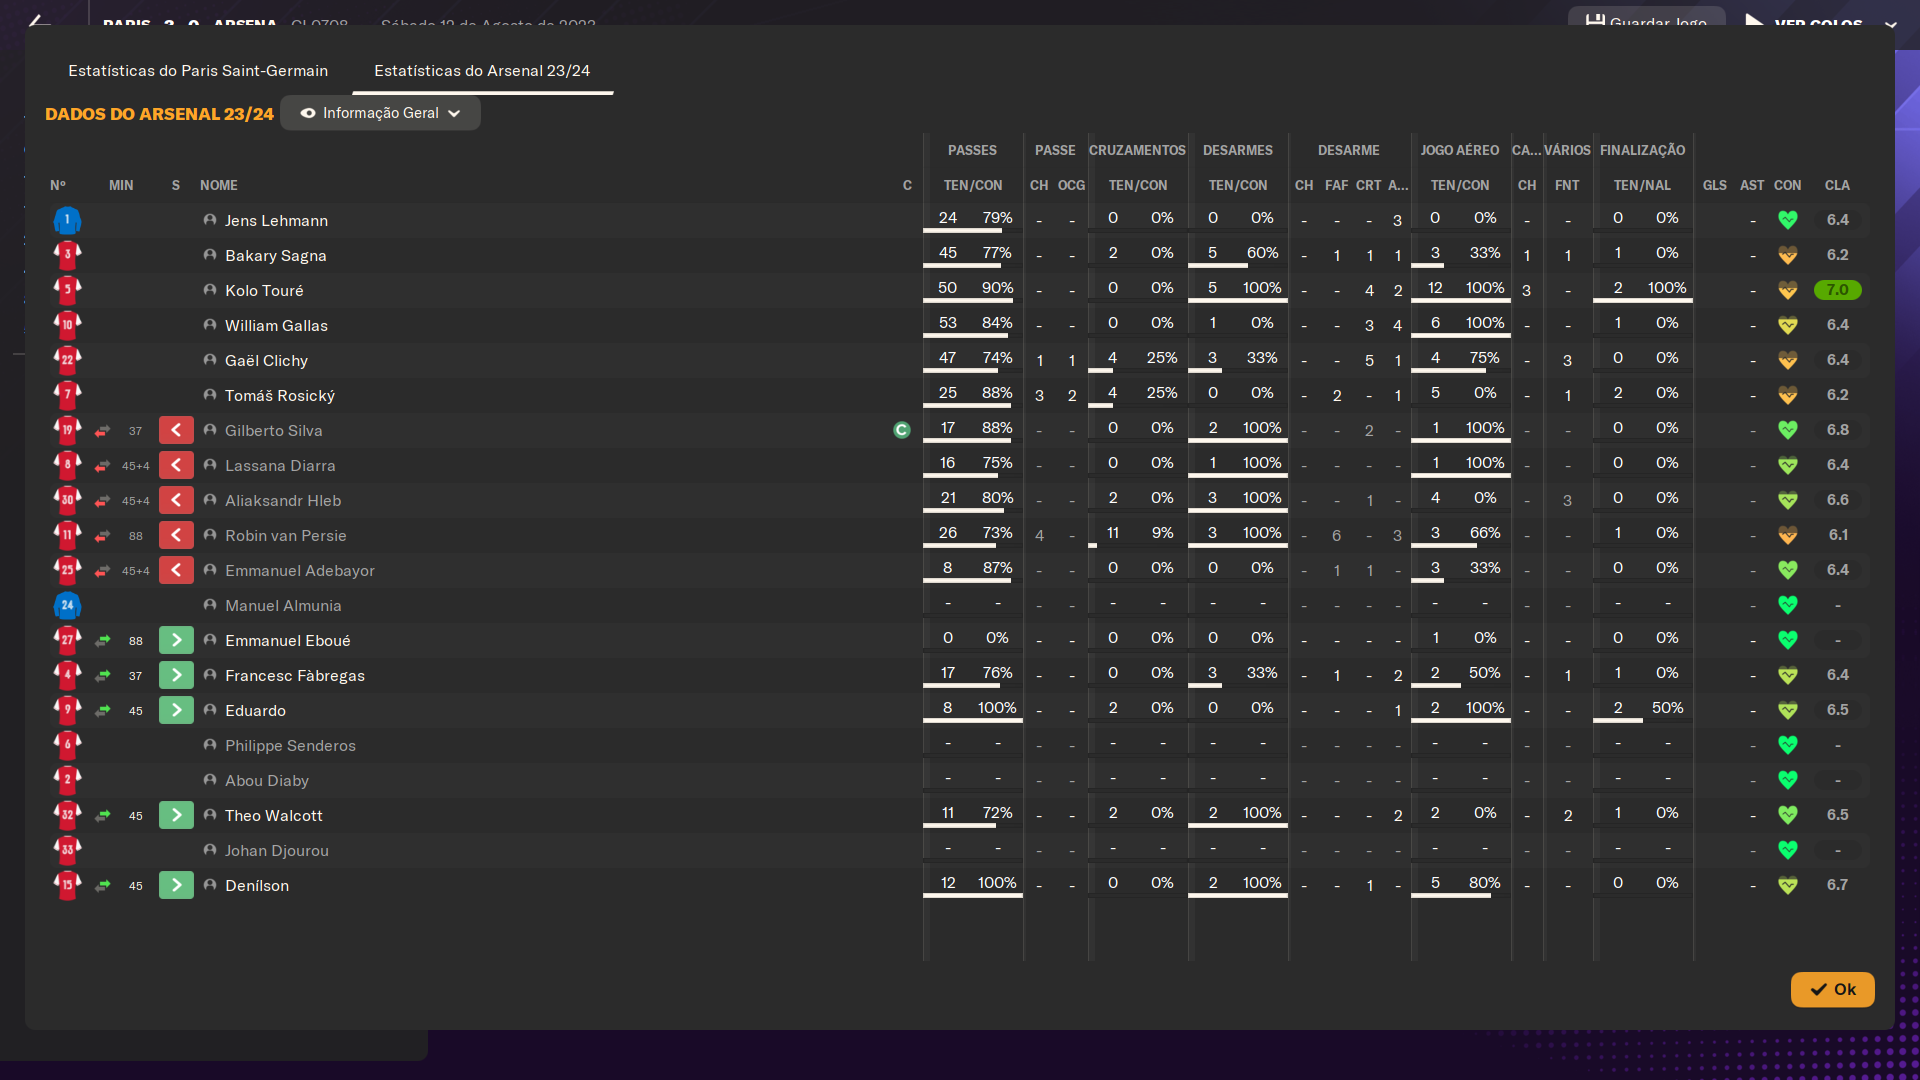Click Jens Lehmann's blue goalkeeper shirt icon
This screenshot has width=1920, height=1080.
point(67,220)
